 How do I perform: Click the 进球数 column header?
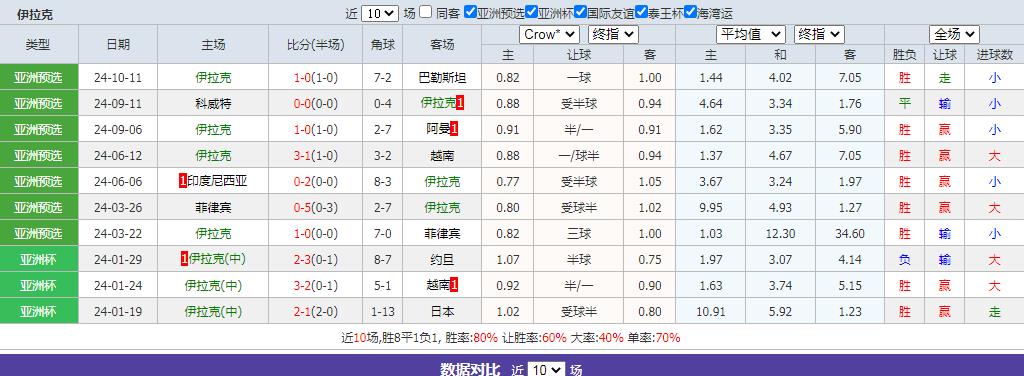point(995,55)
